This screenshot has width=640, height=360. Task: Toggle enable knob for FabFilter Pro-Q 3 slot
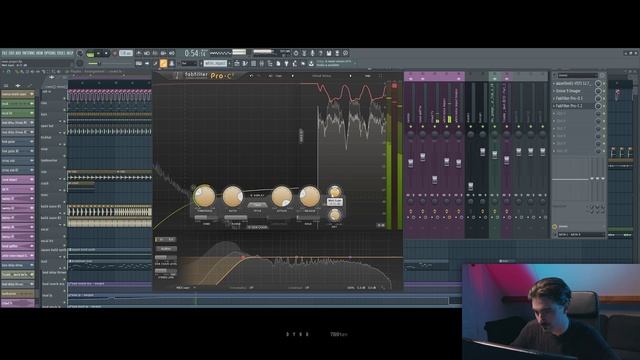coord(598,98)
